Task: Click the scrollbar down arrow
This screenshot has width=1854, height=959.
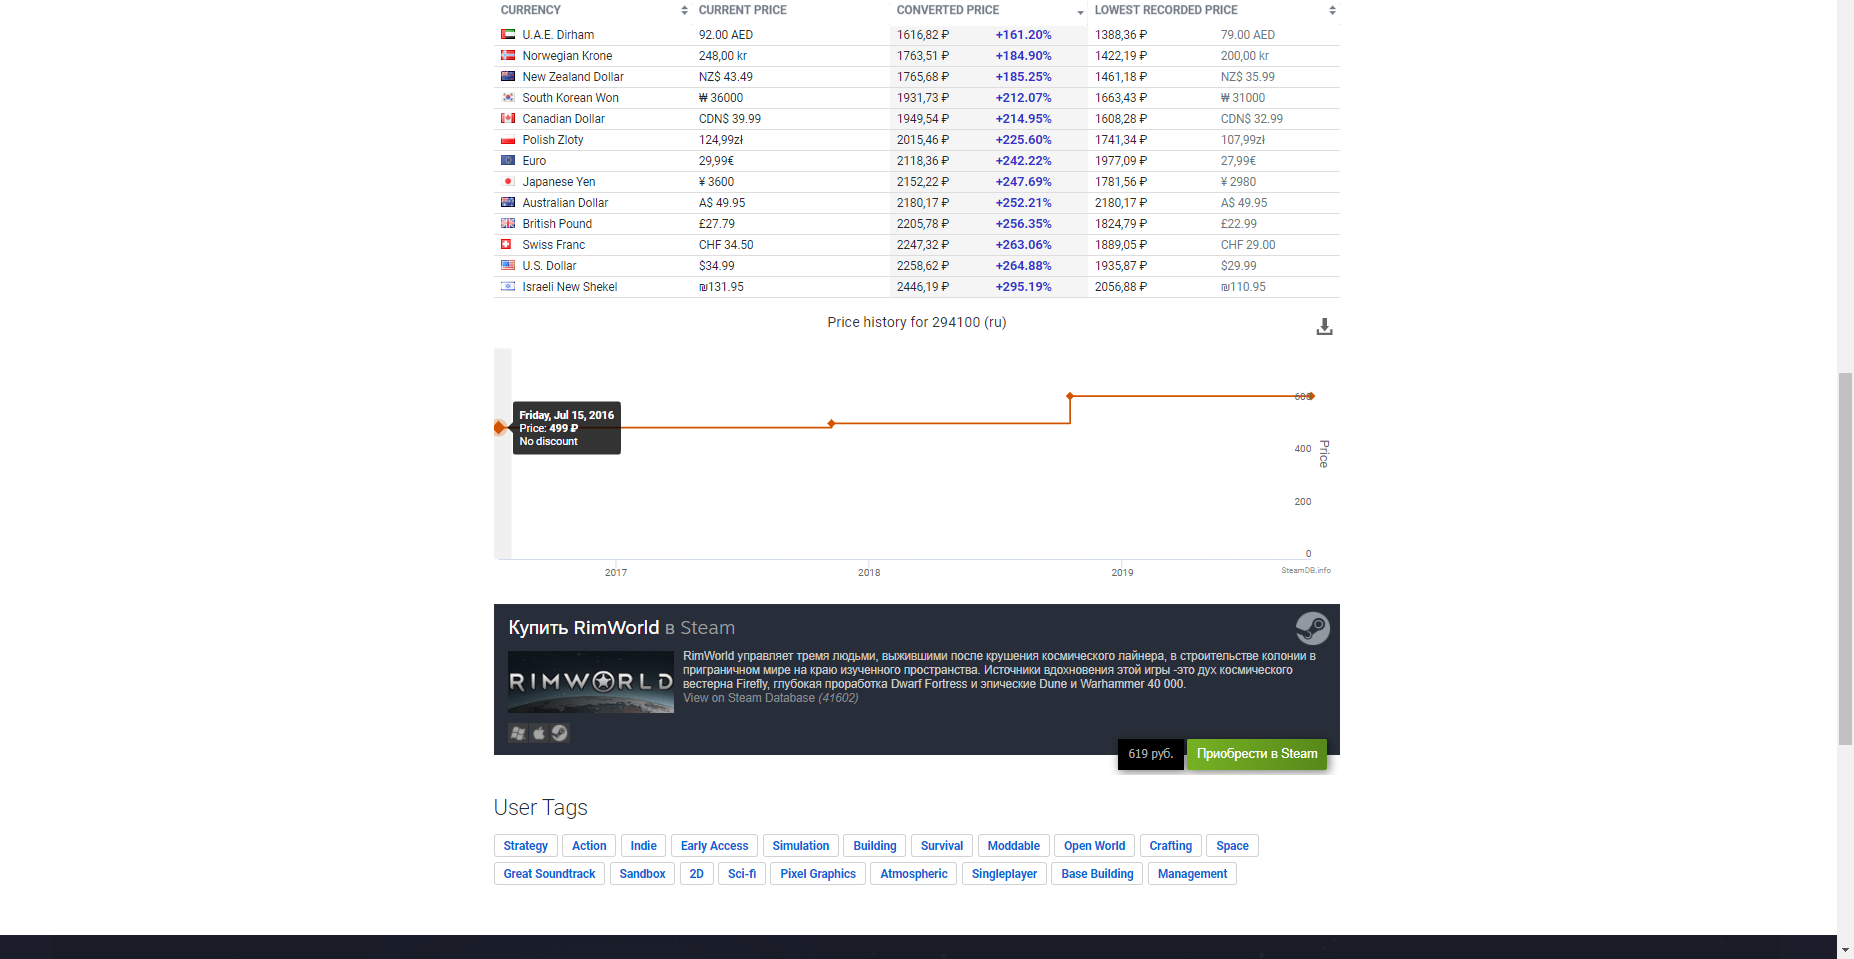Action: (1846, 949)
